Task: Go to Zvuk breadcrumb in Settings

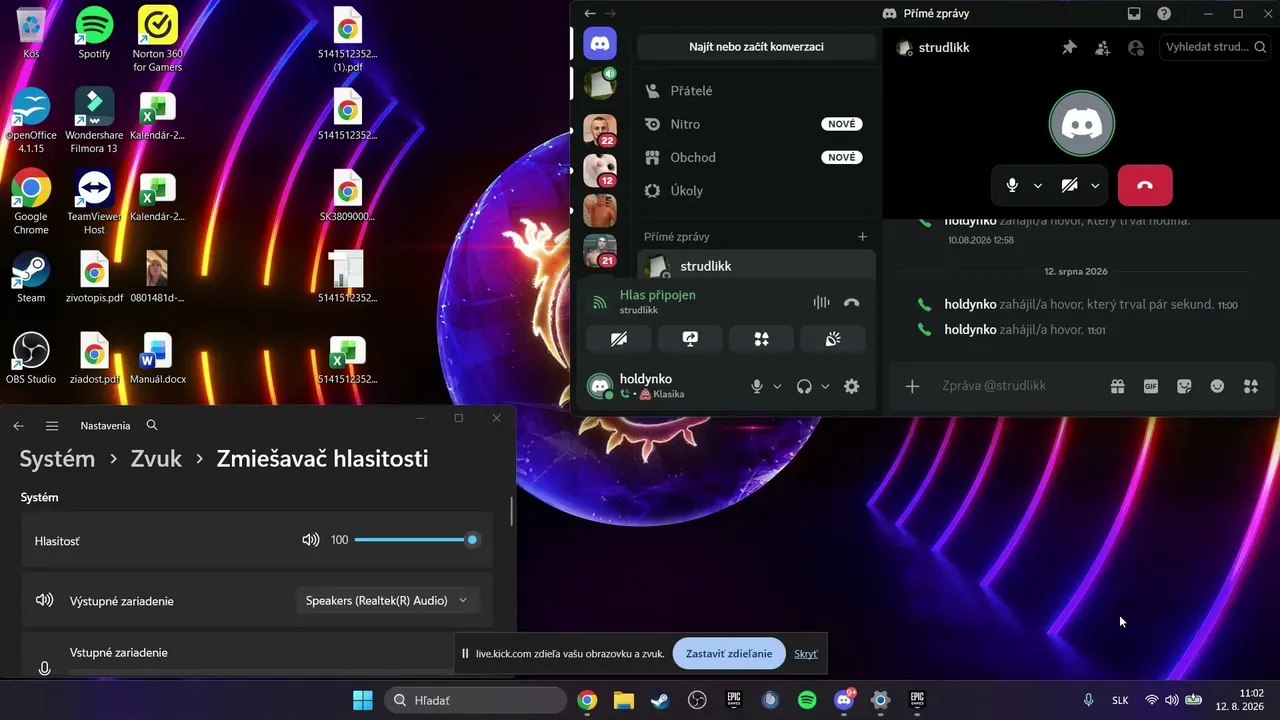Action: point(156,458)
